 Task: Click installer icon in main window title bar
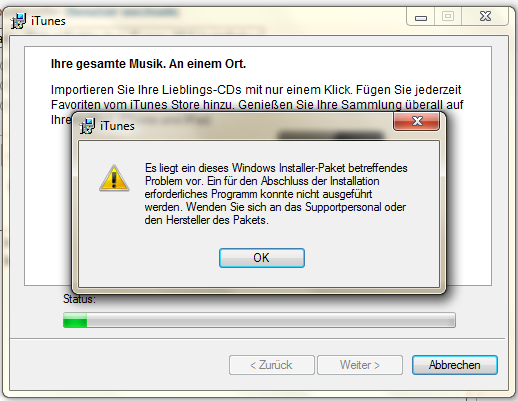pyautogui.click(x=18, y=21)
